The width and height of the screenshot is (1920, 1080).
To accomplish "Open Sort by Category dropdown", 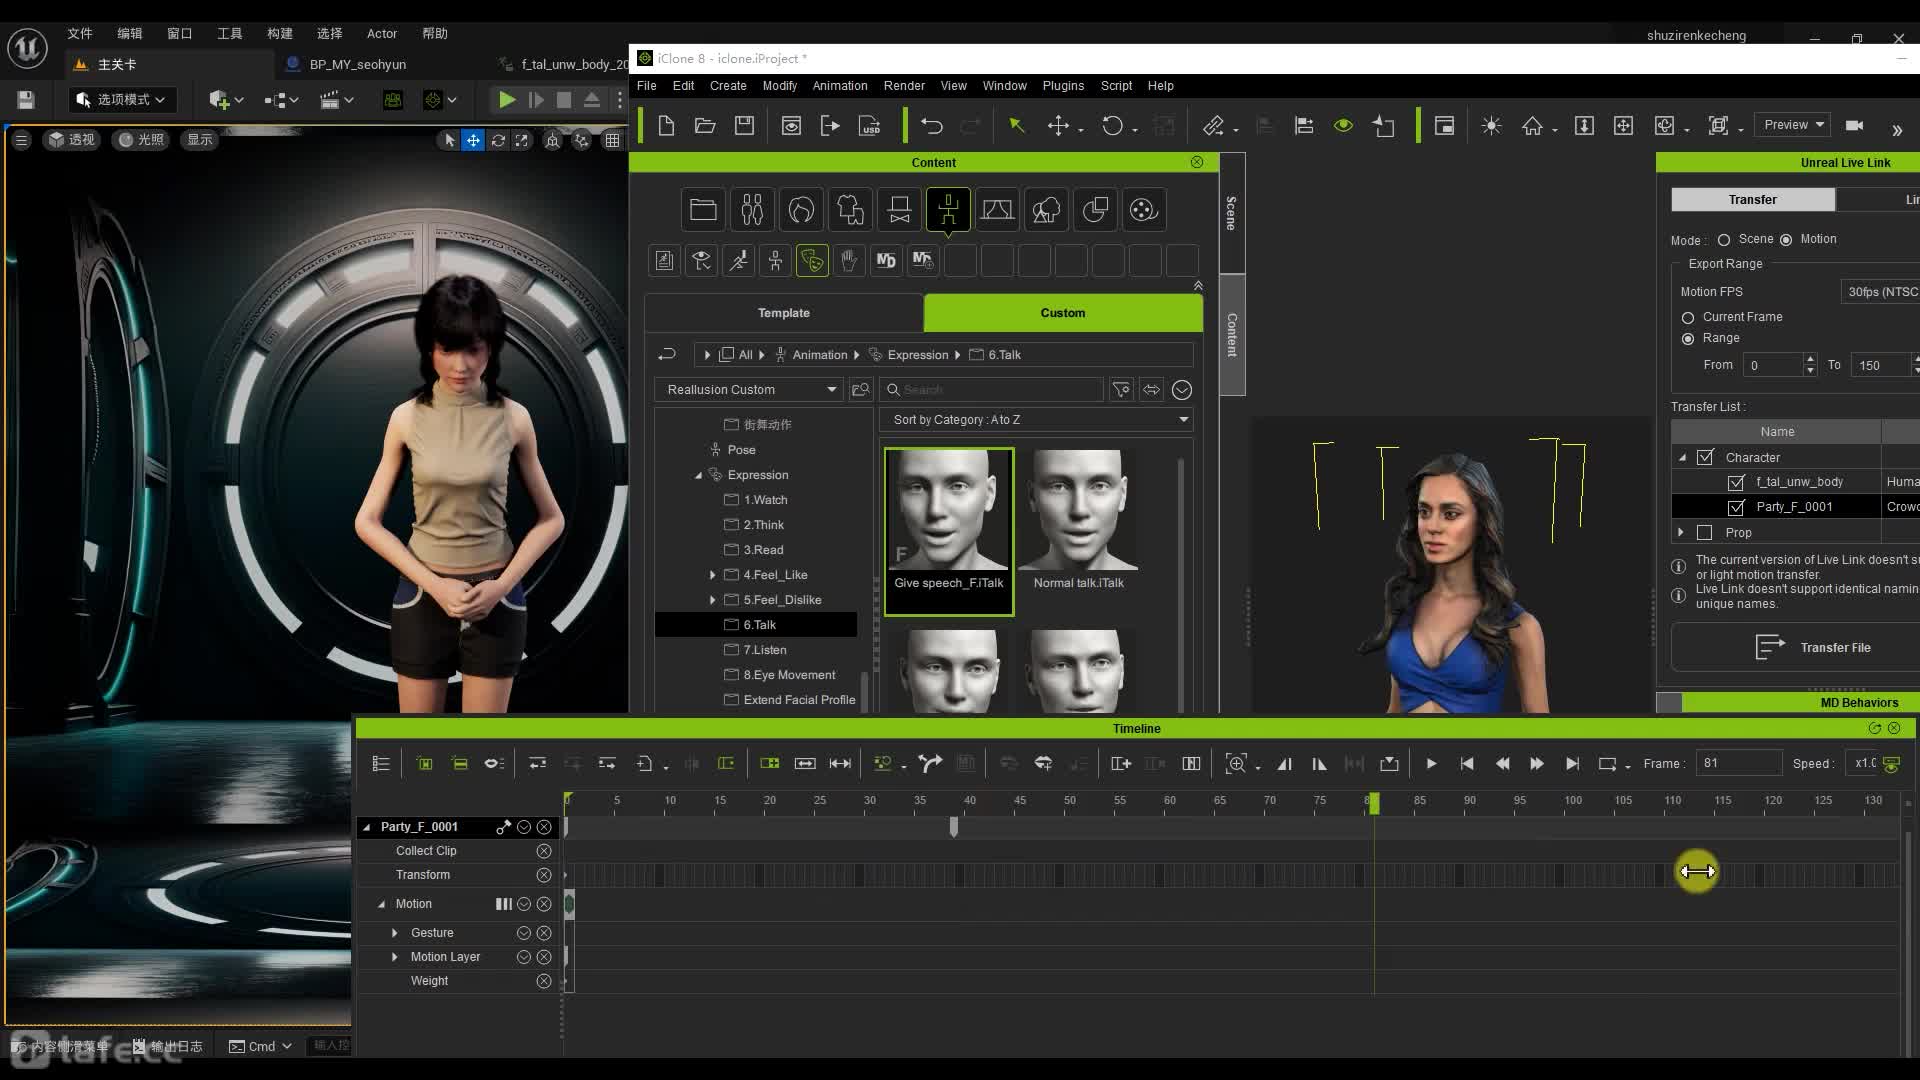I will (1036, 420).
